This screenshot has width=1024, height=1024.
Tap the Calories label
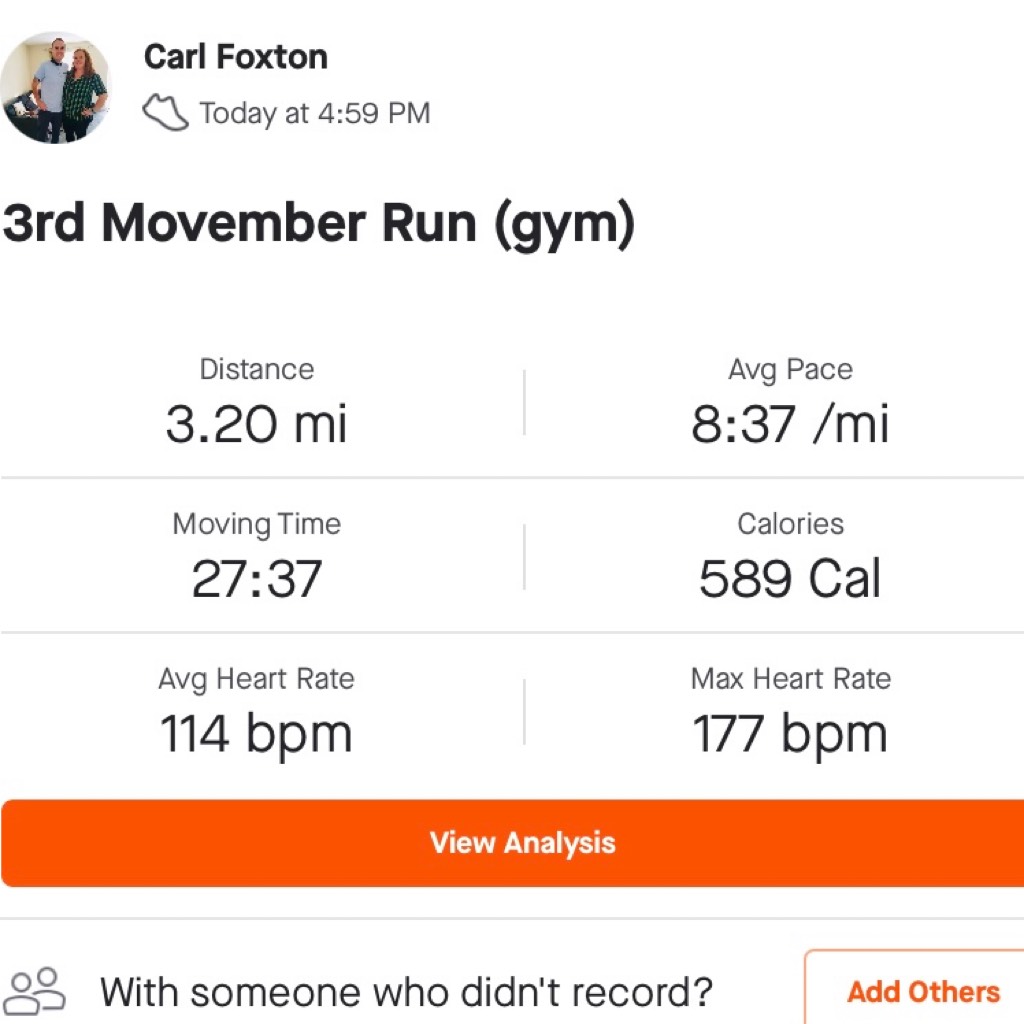click(790, 524)
